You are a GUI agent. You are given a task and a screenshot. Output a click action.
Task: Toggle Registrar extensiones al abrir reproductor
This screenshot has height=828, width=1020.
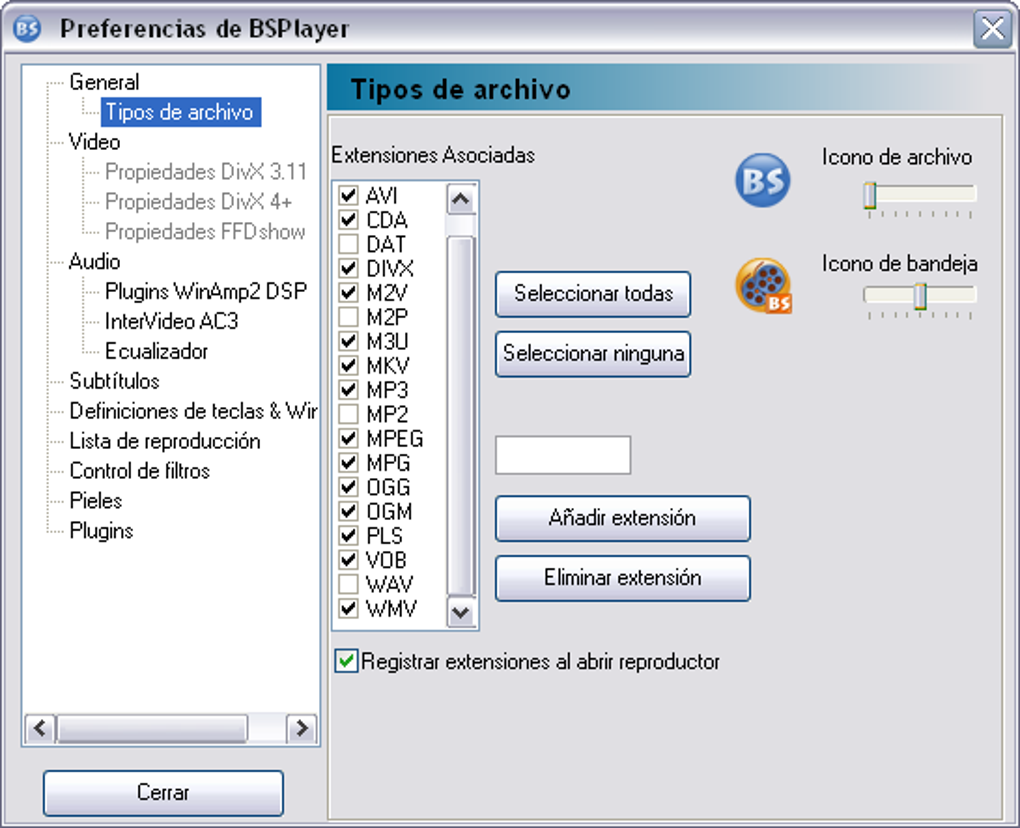[x=346, y=661]
